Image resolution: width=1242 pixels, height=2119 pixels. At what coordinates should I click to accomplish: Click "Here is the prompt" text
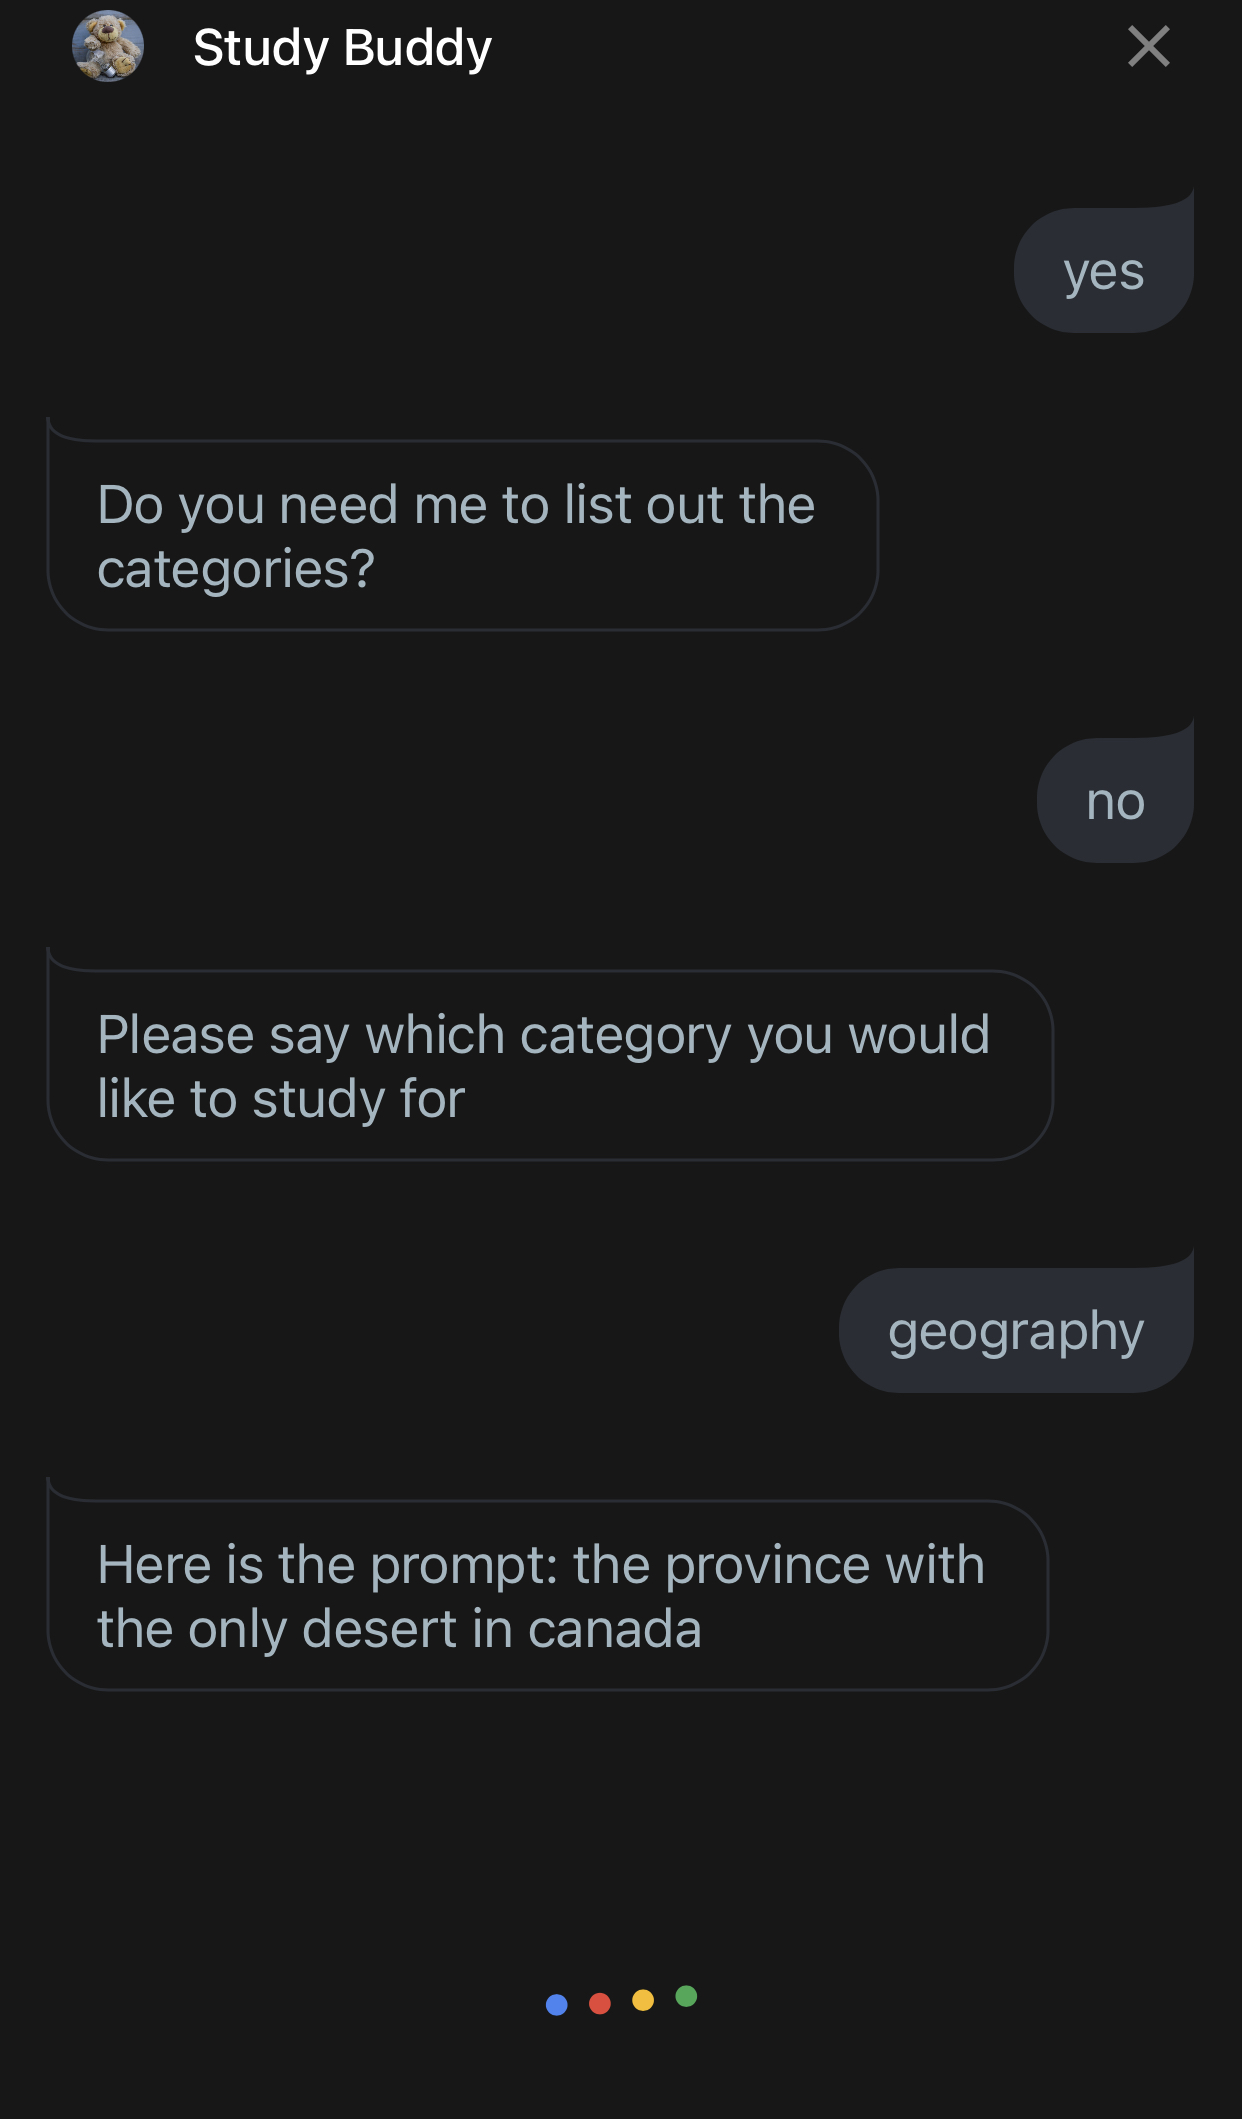(326, 1564)
